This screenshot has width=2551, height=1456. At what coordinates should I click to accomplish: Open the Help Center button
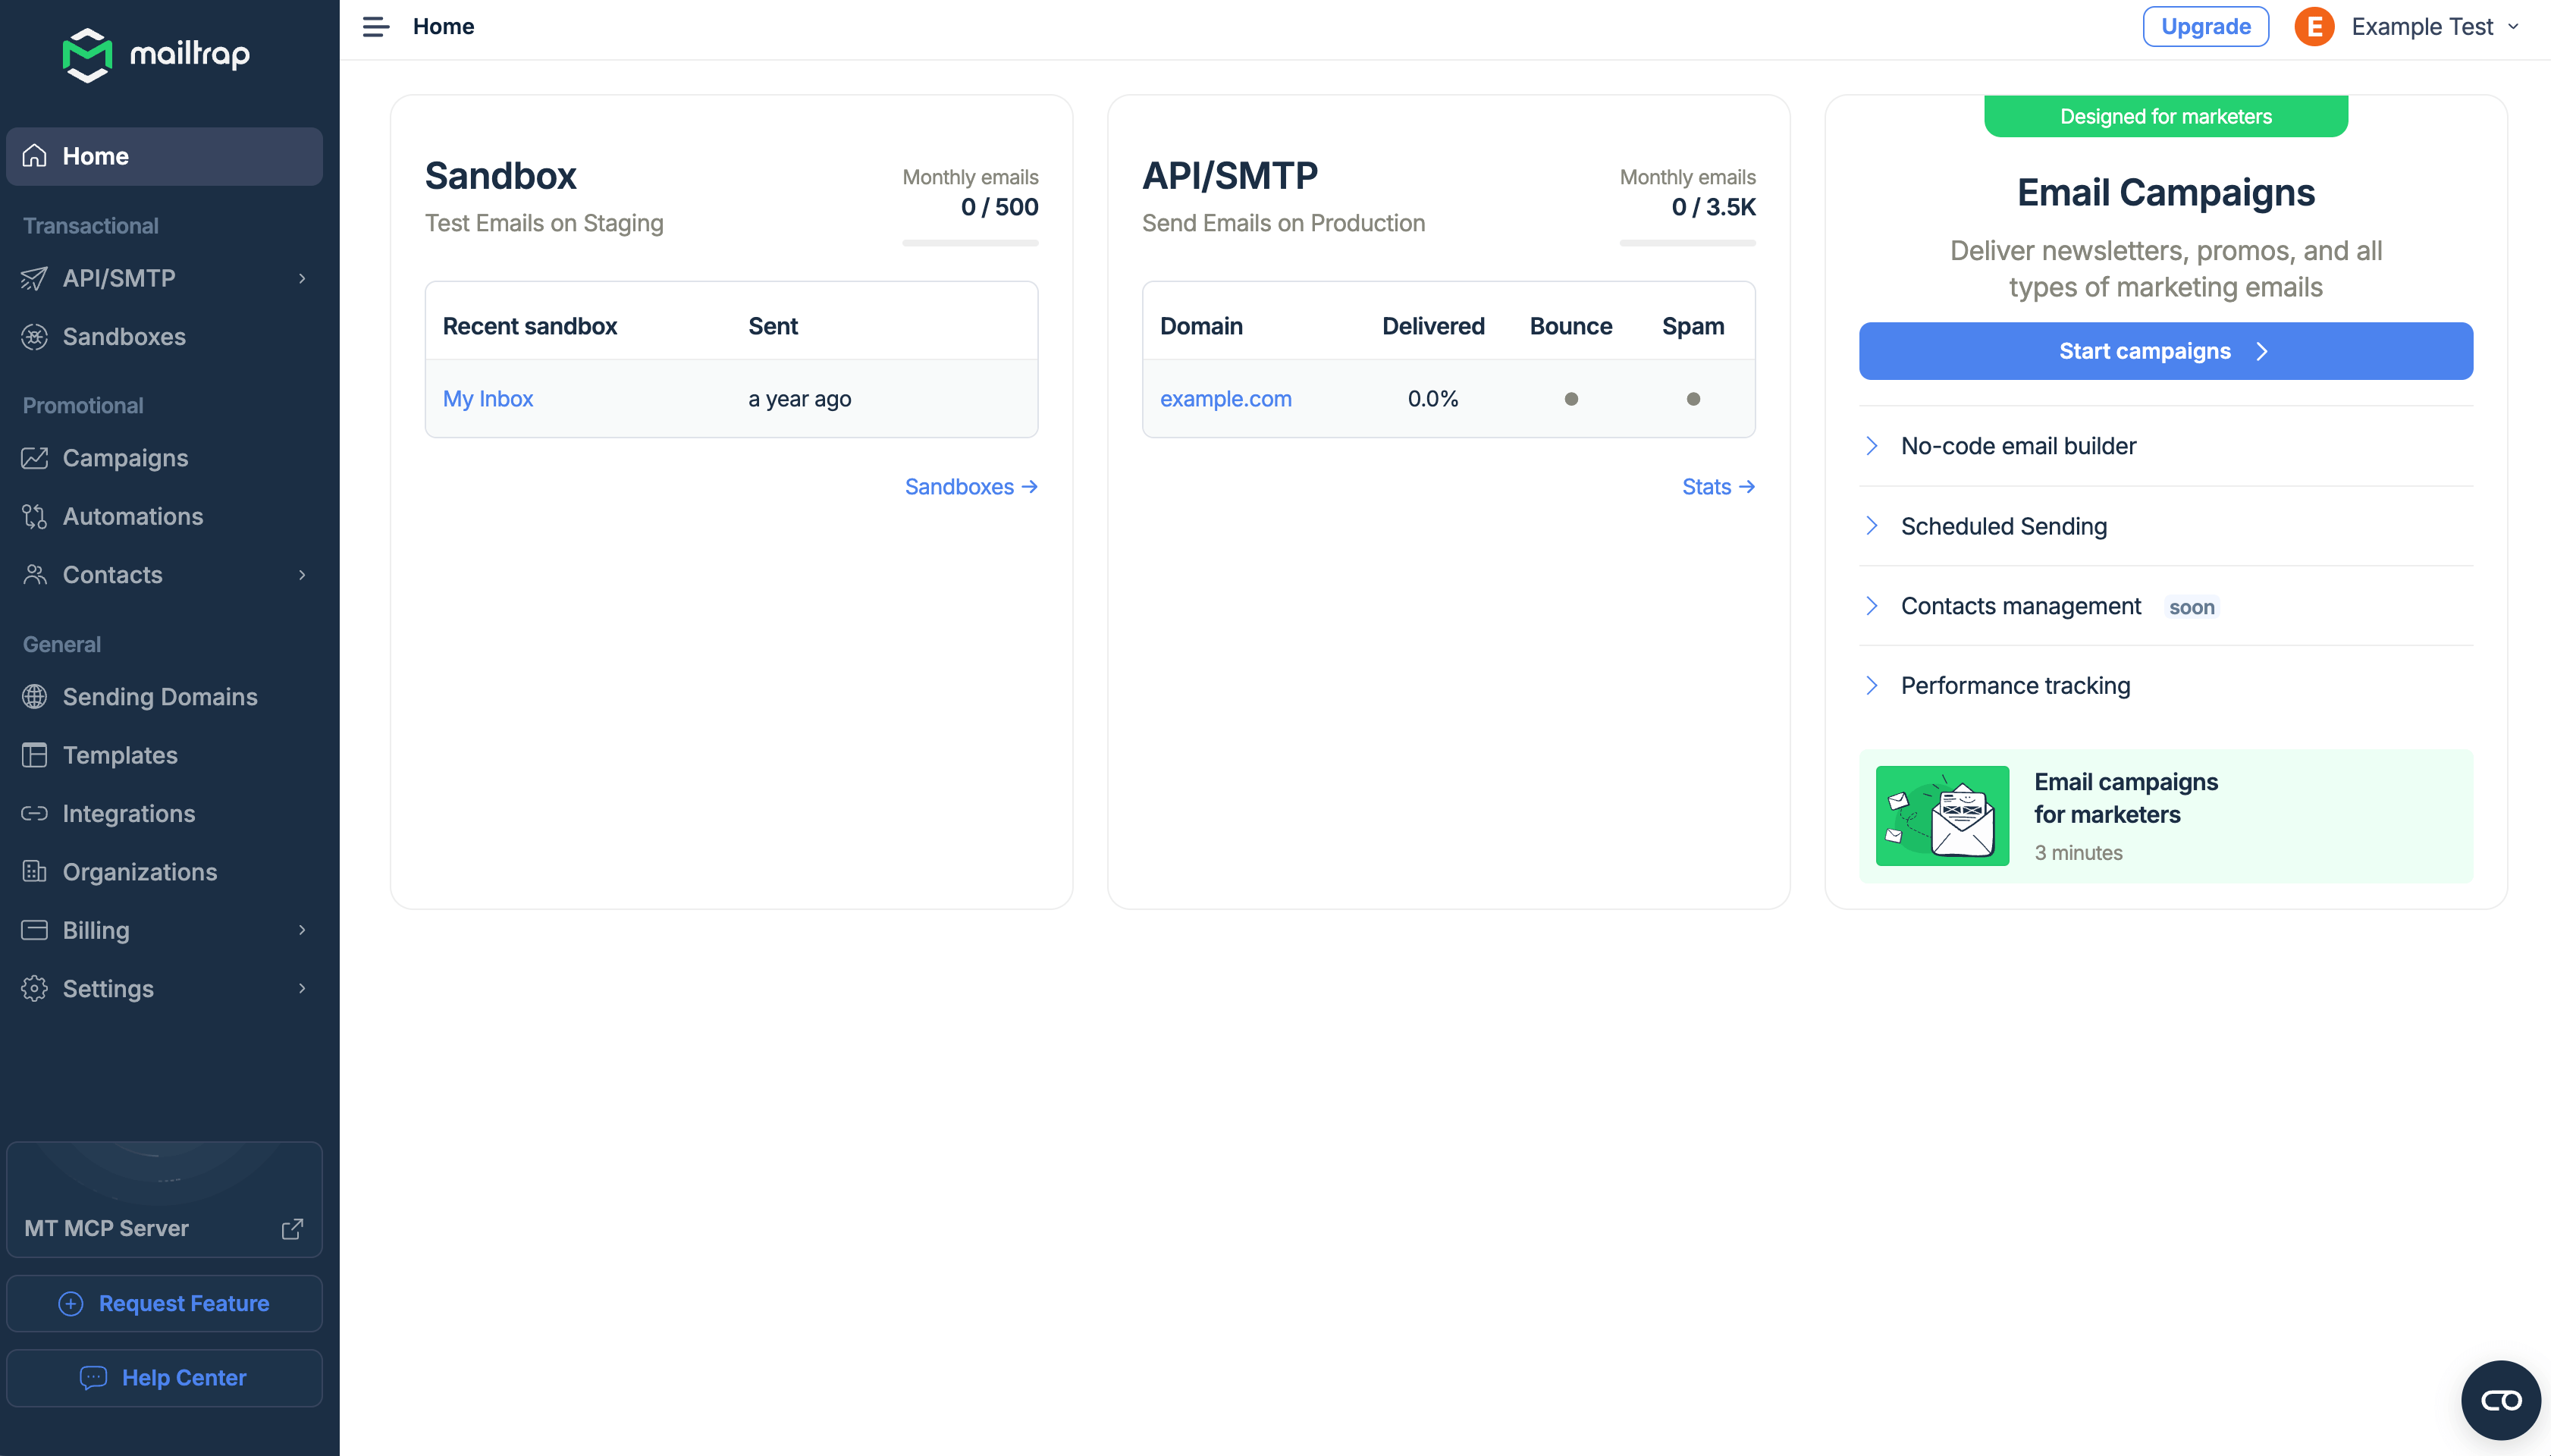(x=164, y=1378)
